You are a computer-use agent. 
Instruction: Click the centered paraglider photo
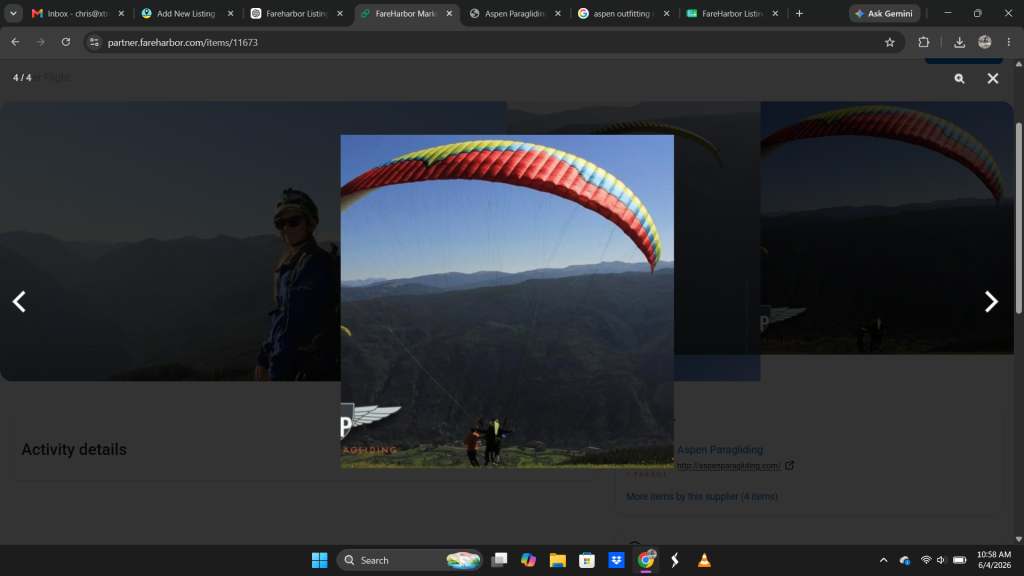point(507,301)
